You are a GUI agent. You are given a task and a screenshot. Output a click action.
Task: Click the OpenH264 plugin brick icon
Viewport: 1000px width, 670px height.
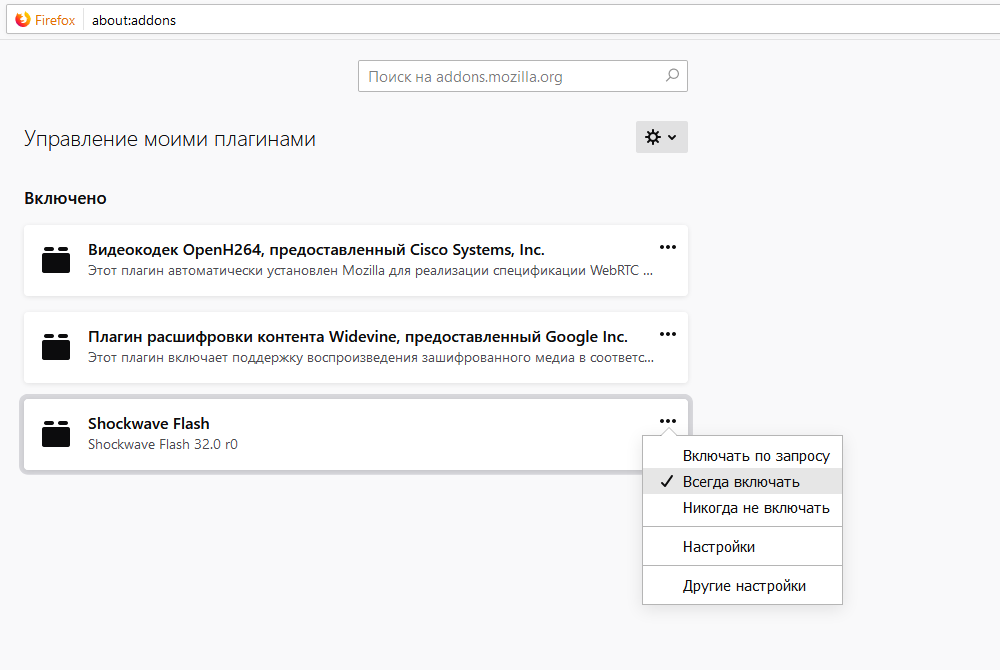coord(56,260)
